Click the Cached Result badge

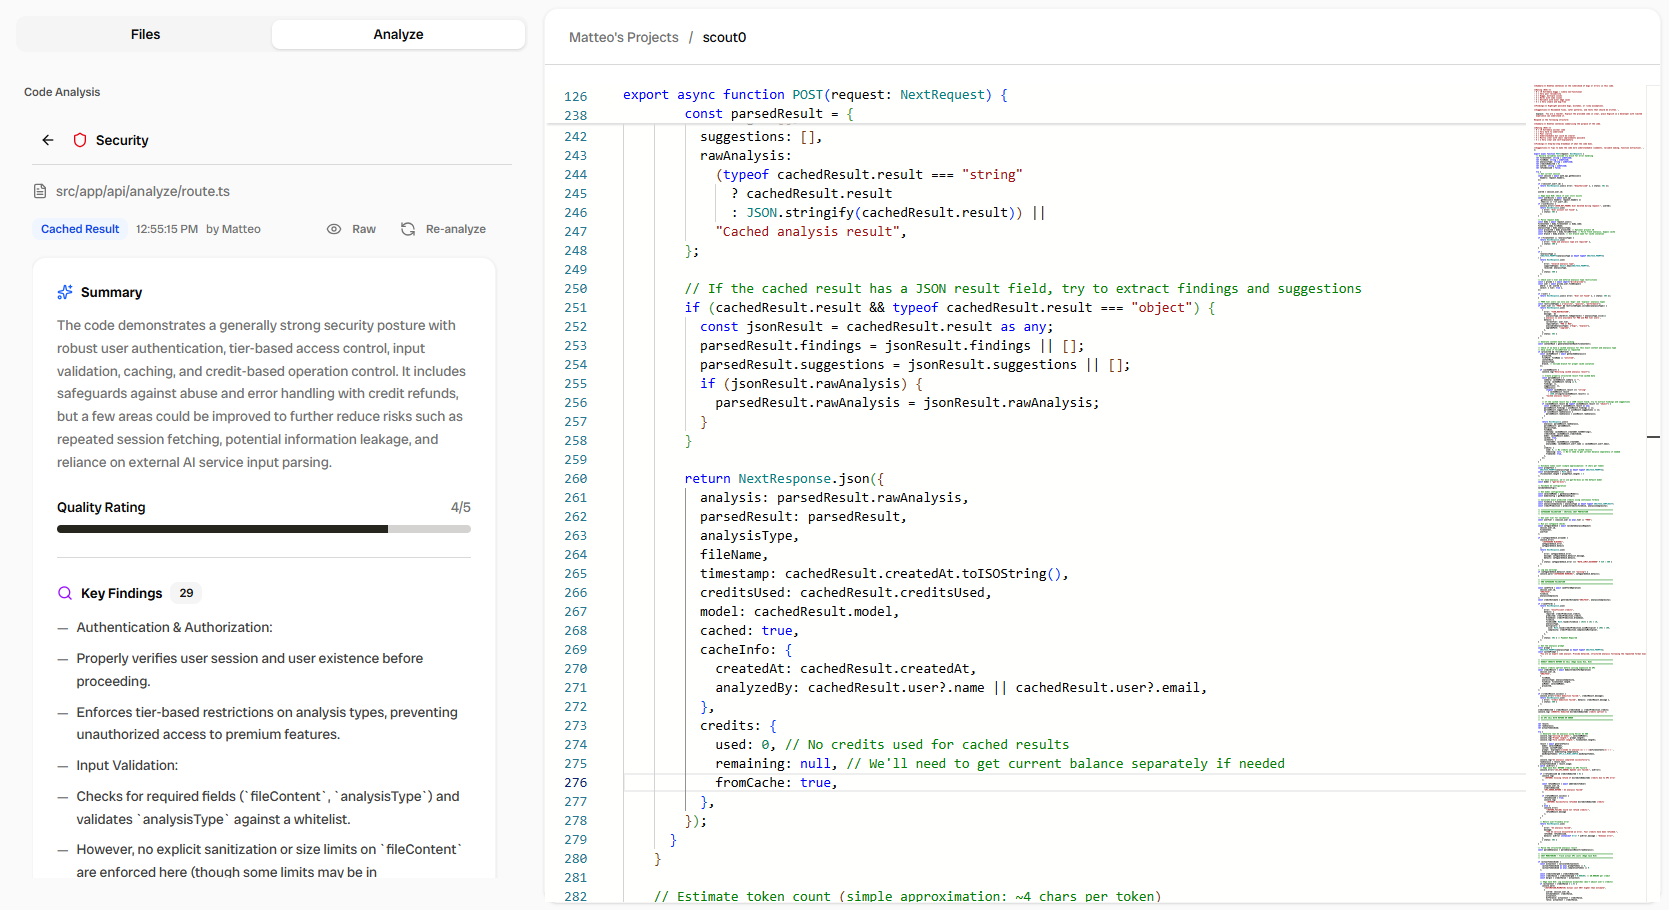80,229
